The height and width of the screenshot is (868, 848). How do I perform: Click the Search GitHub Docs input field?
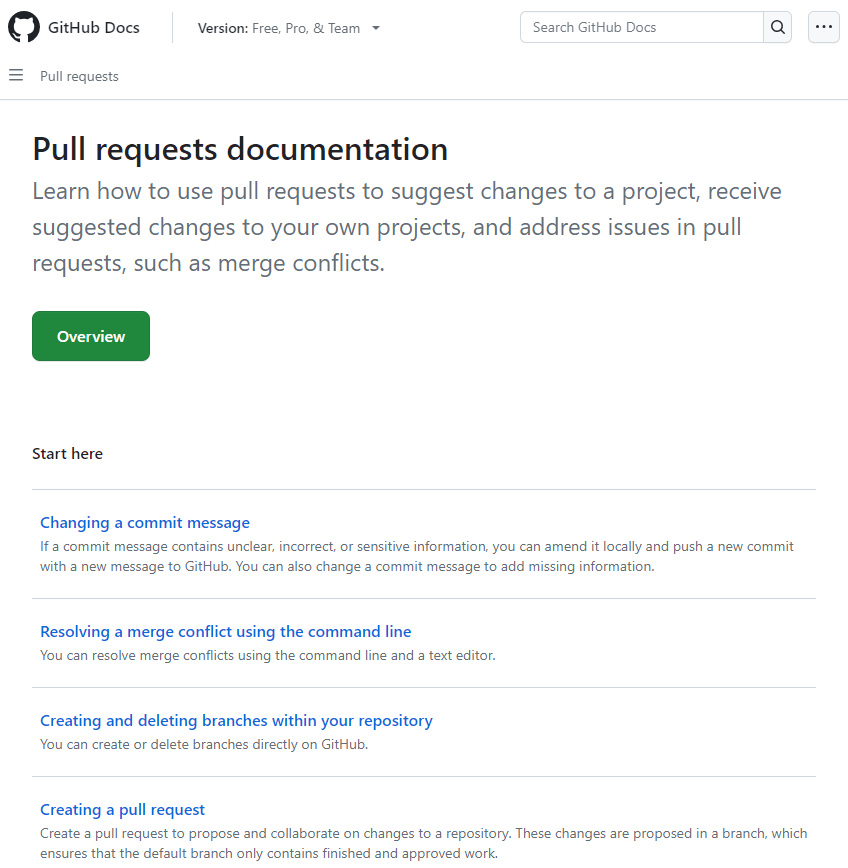point(640,27)
